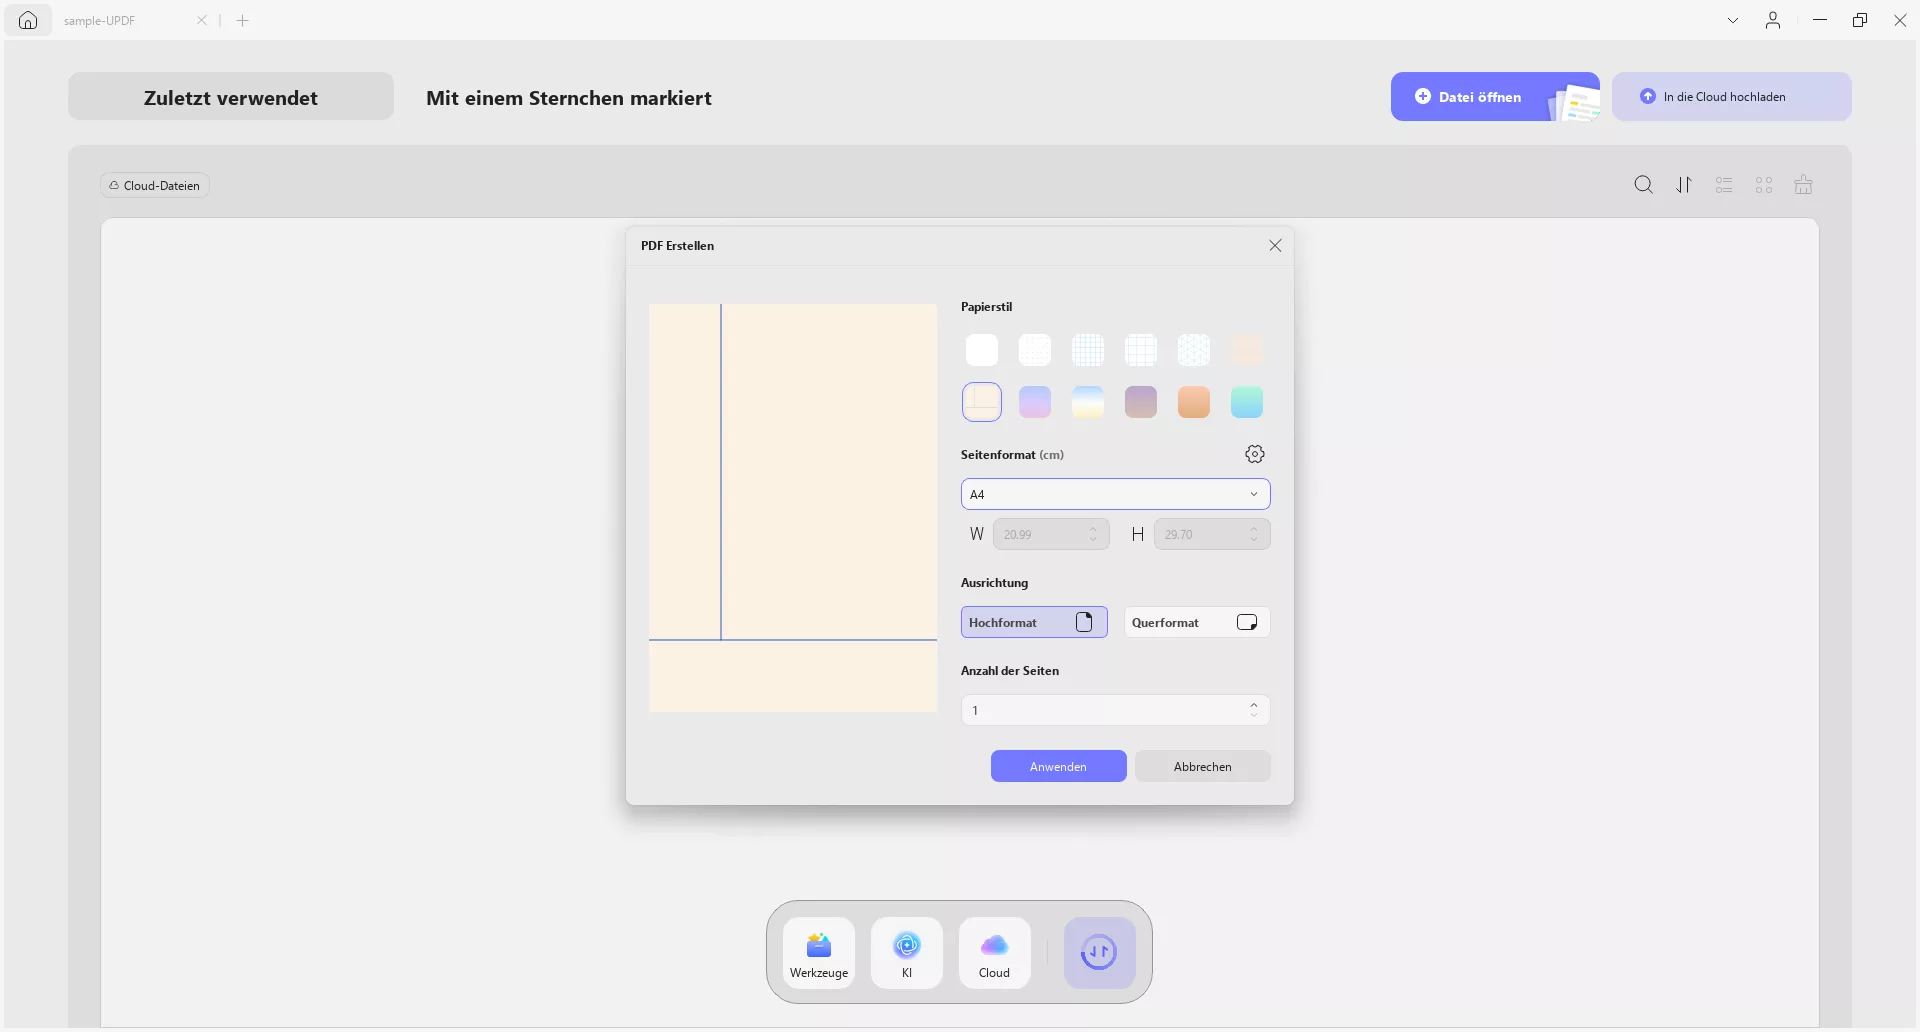Select isometric pattern paper style
1920x1032 pixels.
1194,350
